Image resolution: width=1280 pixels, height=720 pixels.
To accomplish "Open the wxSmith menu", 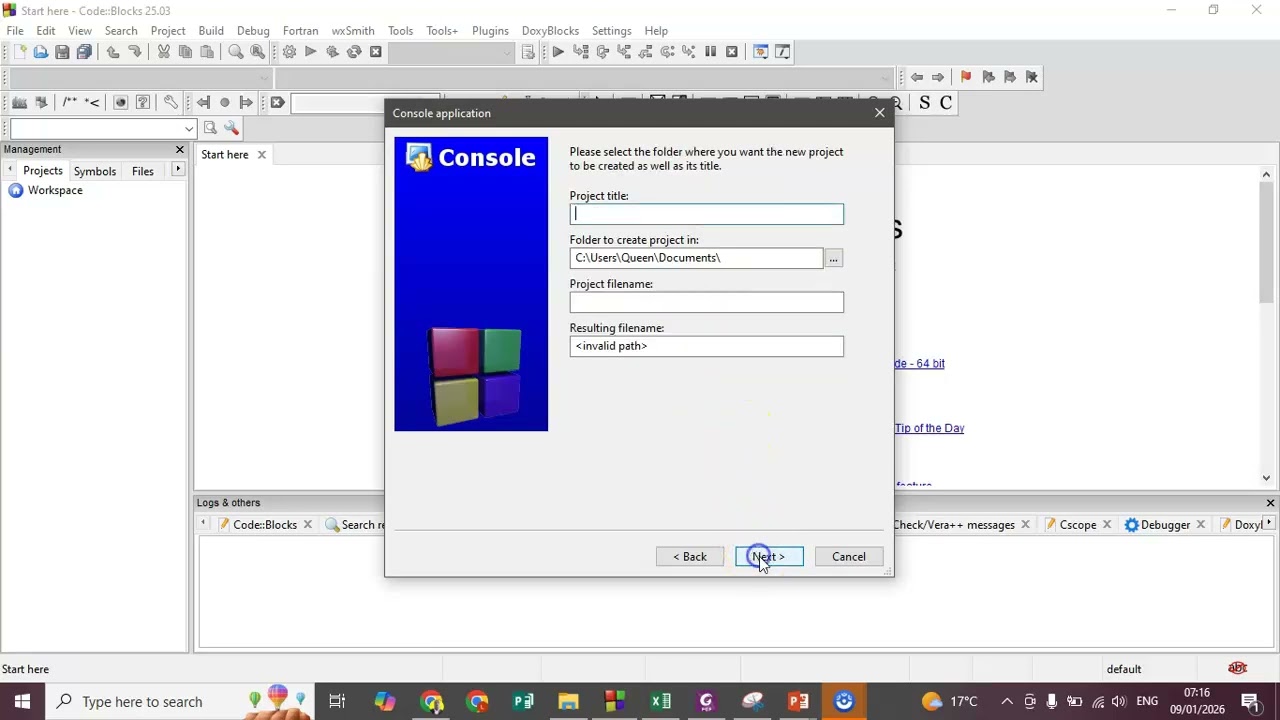I will 353,31.
